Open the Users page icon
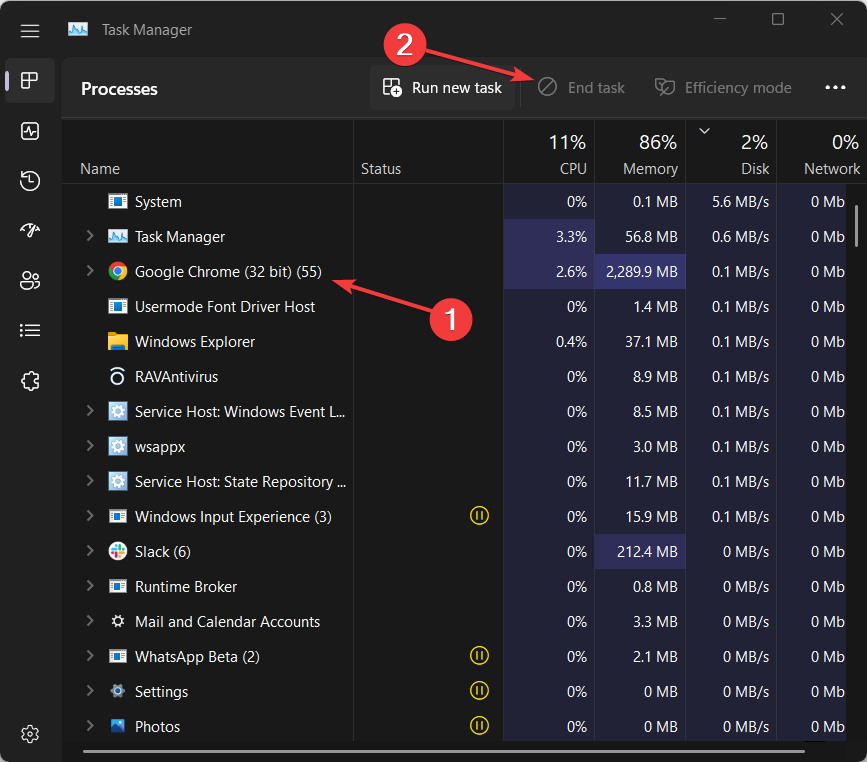 30,280
